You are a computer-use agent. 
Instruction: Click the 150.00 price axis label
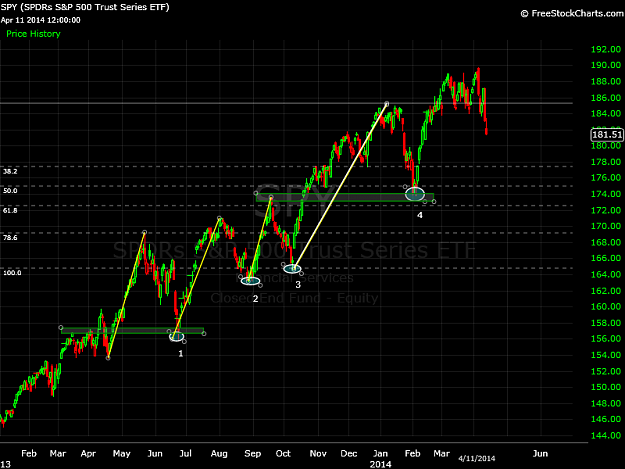coord(605,387)
